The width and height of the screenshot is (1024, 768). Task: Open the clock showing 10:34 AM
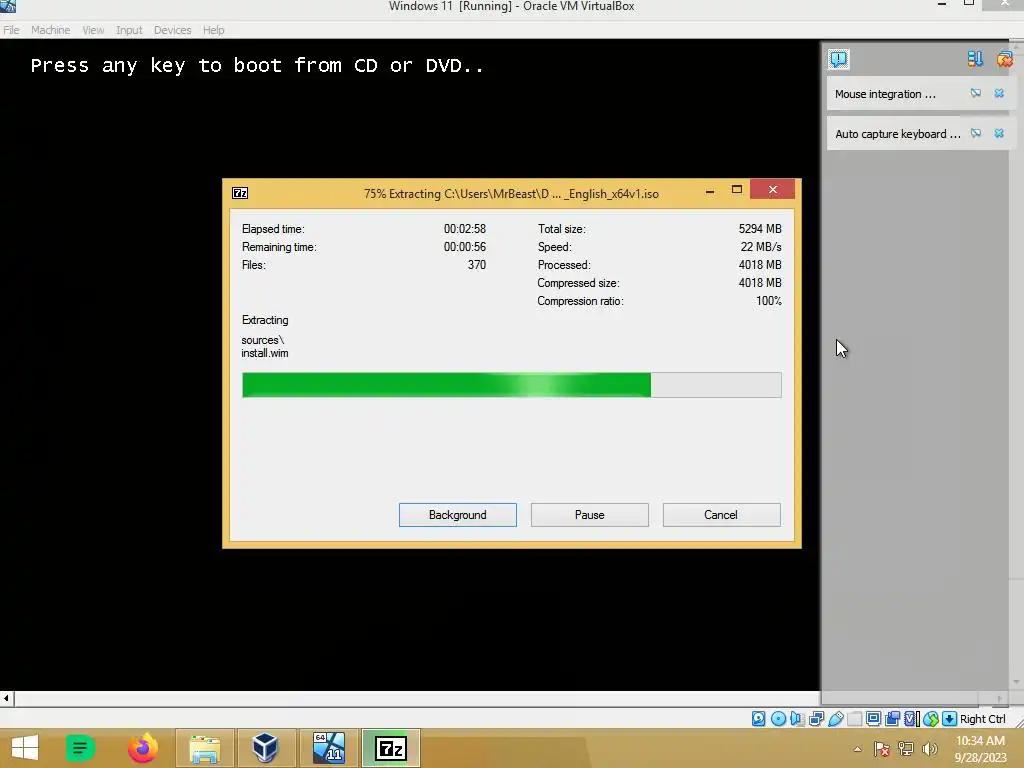pos(980,749)
